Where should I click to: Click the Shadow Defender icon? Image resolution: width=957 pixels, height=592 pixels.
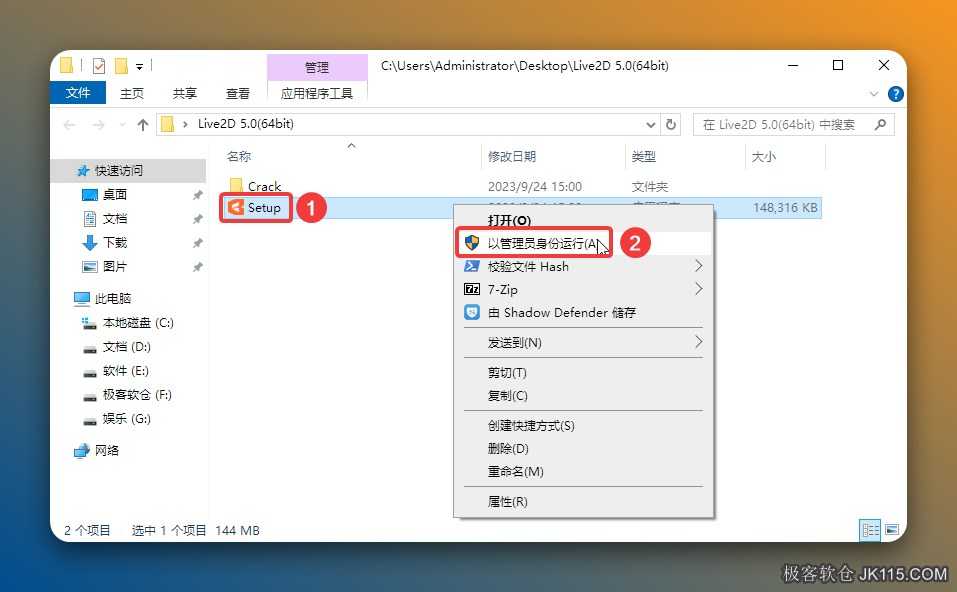[472, 312]
